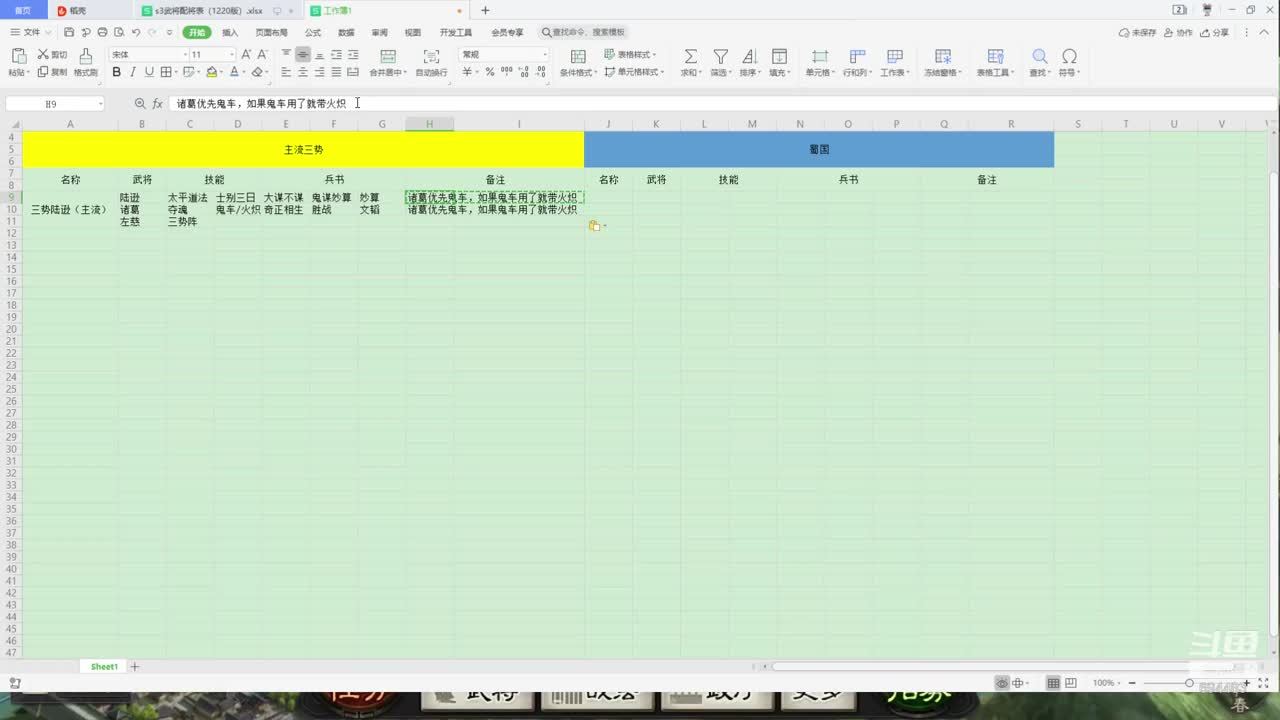Open the number format dropdown (常规)
1280x720 pixels.
click(x=544, y=55)
